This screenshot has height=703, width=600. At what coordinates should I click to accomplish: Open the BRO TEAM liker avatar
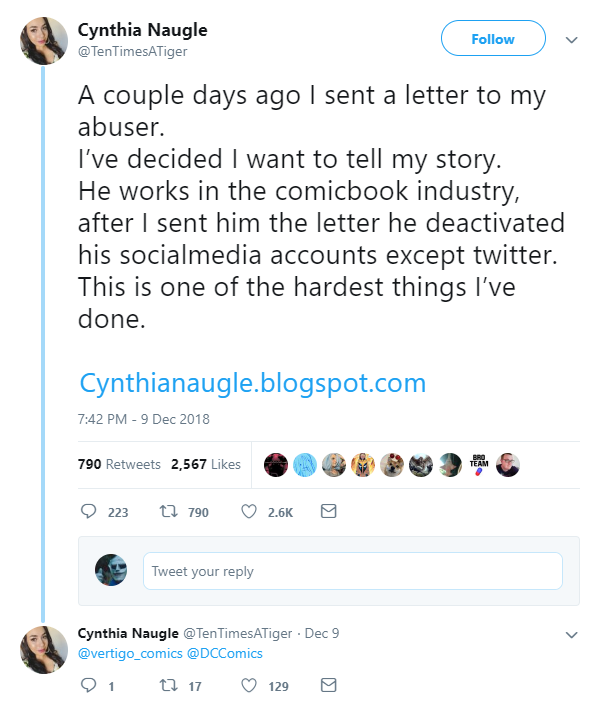click(x=479, y=464)
